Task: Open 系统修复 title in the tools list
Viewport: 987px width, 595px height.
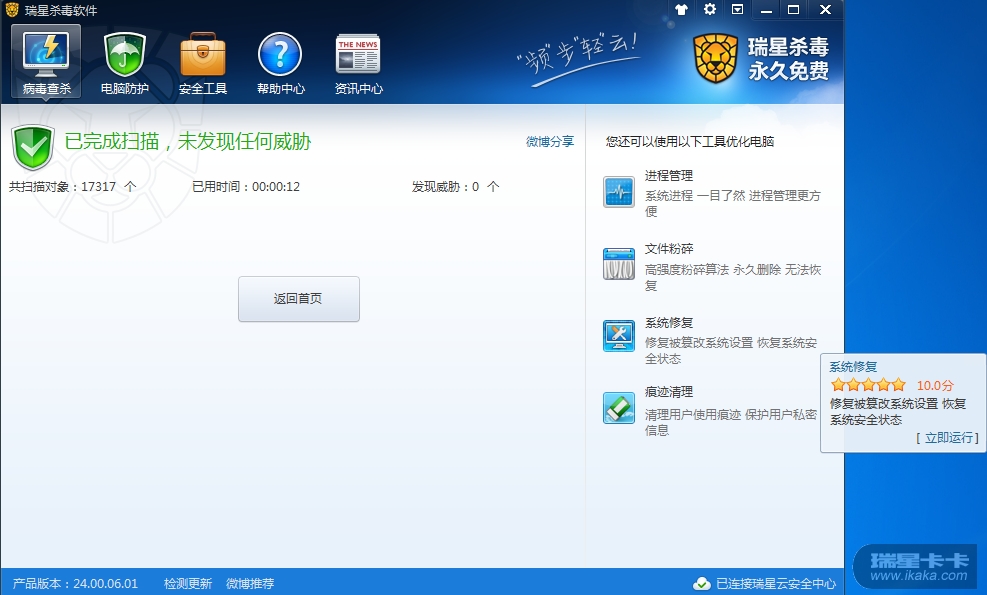Action: point(668,323)
